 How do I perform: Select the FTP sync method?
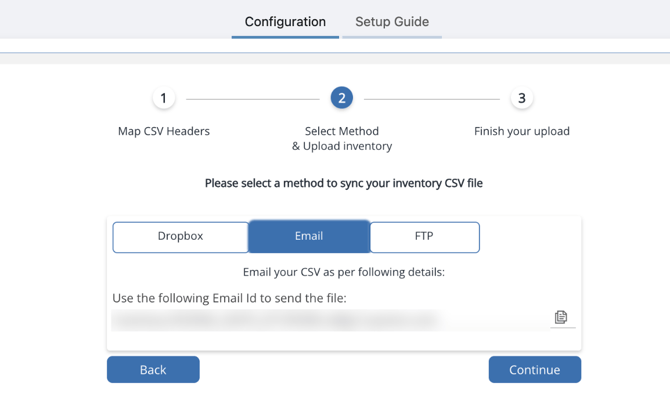(x=424, y=237)
